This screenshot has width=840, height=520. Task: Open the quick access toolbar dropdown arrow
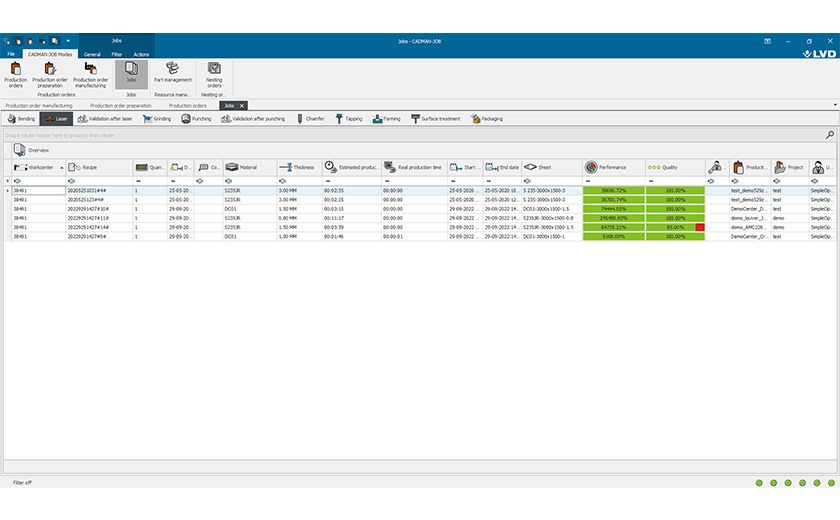[68, 41]
